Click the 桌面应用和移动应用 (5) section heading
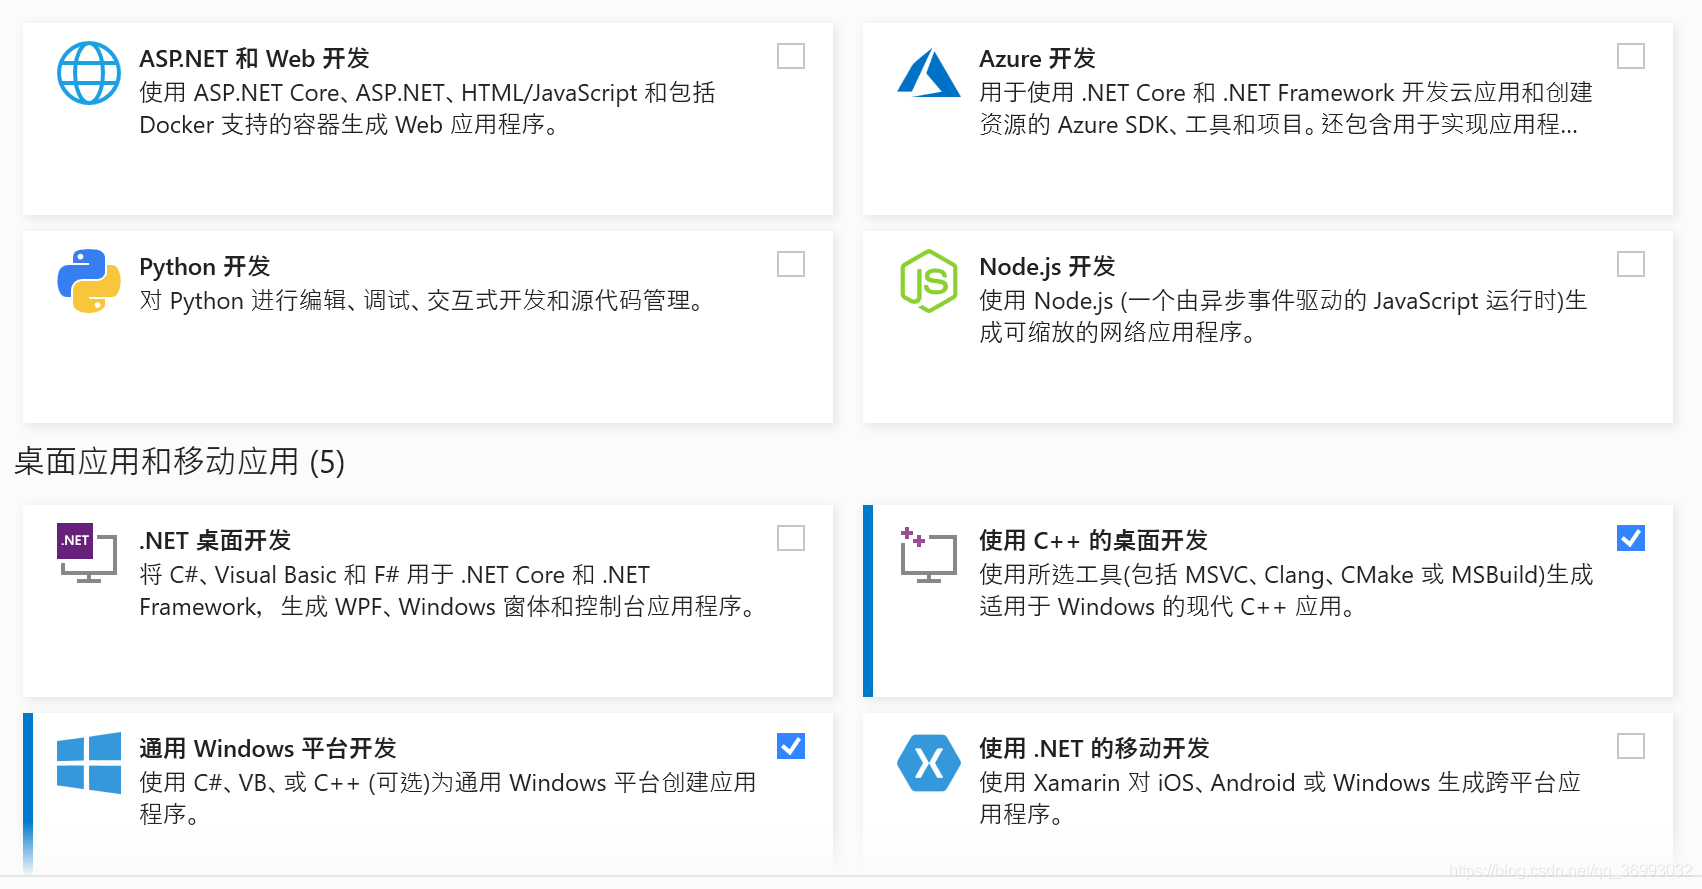Screen dimensions: 1702x889 pyautogui.click(x=180, y=462)
